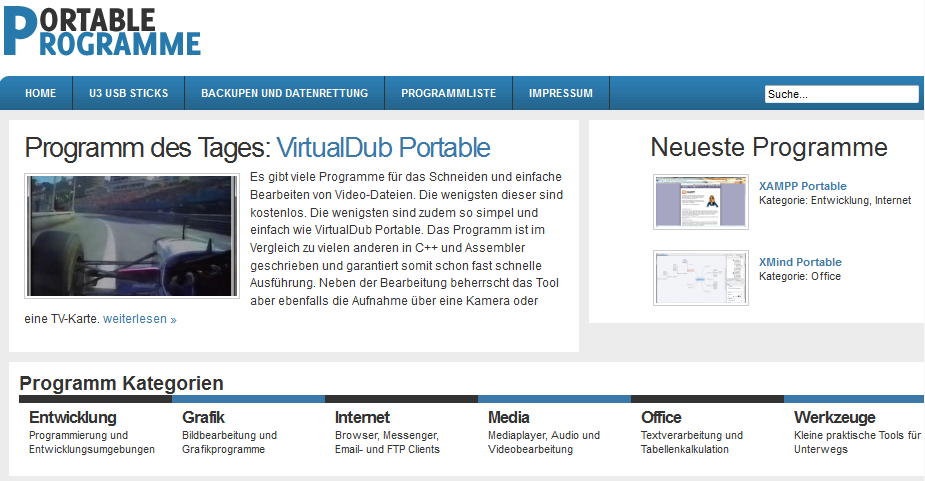This screenshot has height=481, width=925.
Task: Click the XMind Portable mind-map thumbnail
Action: [x=701, y=278]
